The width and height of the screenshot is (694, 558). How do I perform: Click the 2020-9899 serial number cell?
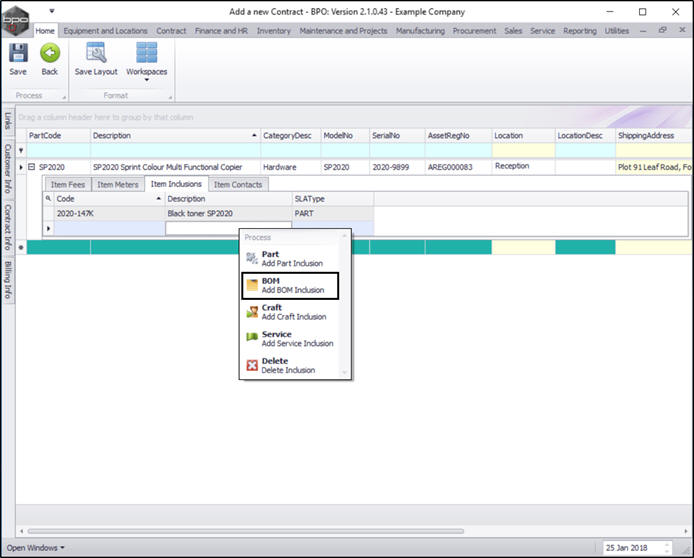(397, 167)
